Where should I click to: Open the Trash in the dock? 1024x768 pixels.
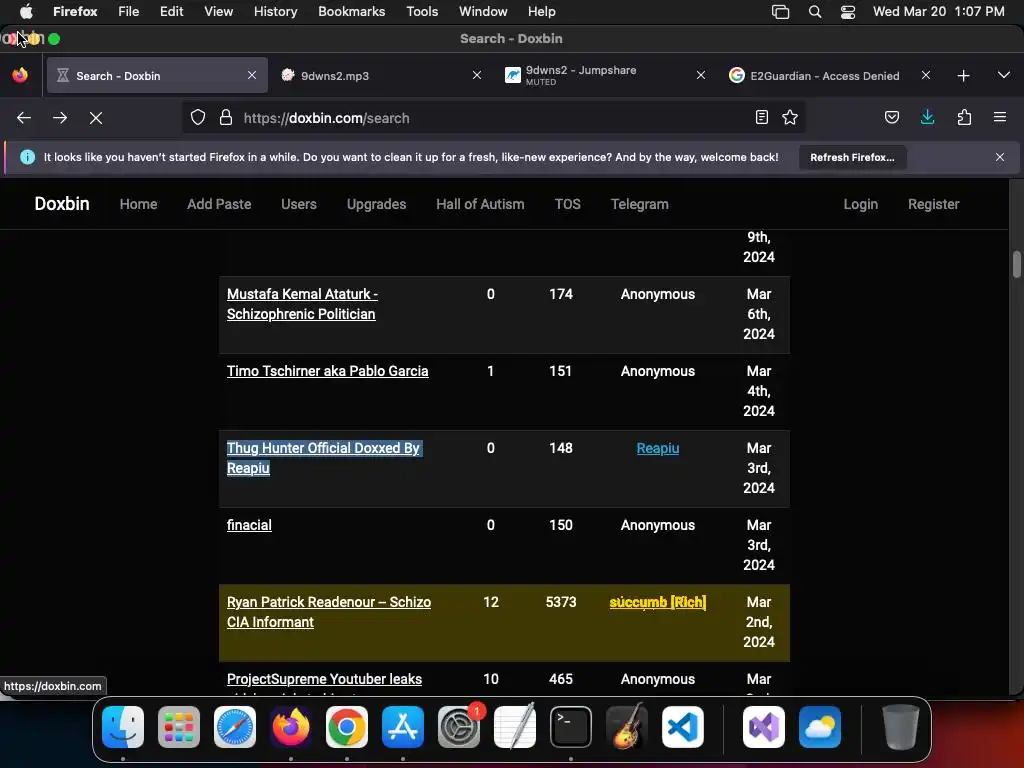point(901,727)
